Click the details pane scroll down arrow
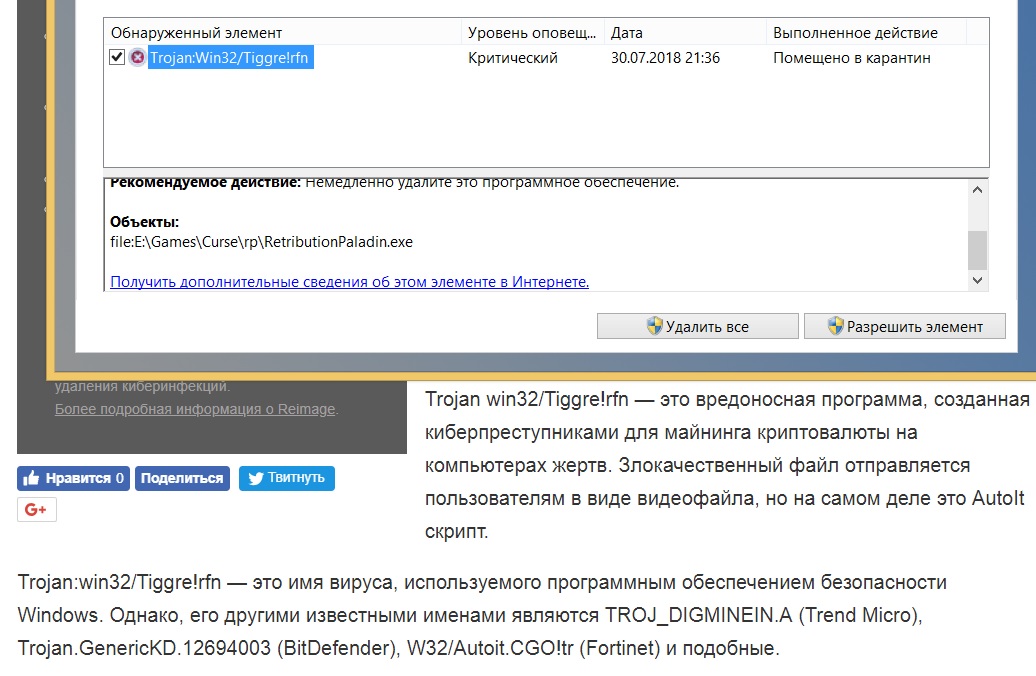Screen dimensions: 1036x676 tap(978, 282)
